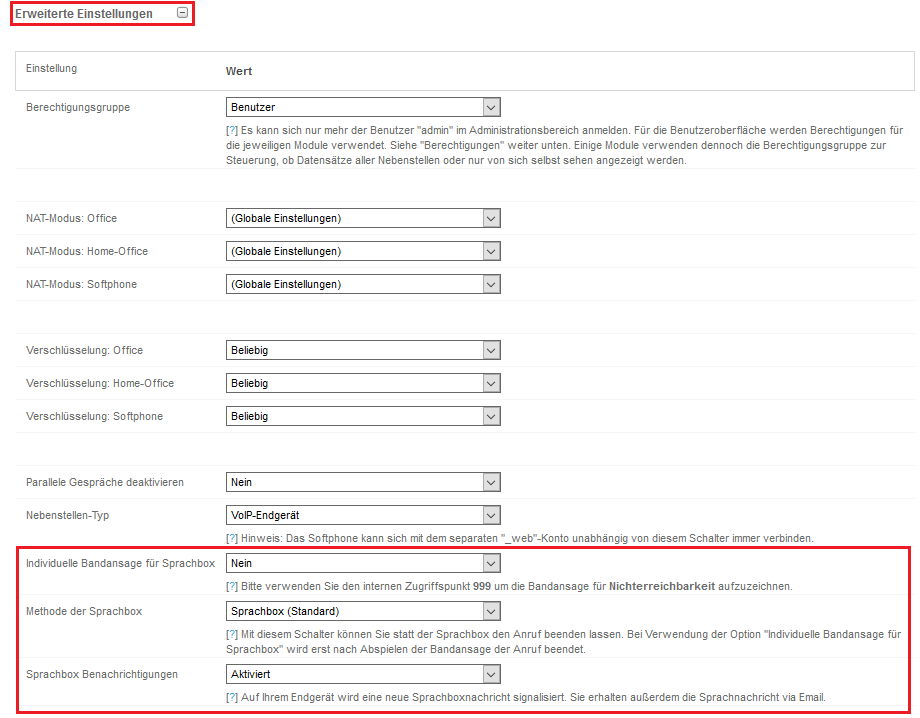
Task: Open NAT-Modus: Home-Office selection list
Action: tap(363, 251)
